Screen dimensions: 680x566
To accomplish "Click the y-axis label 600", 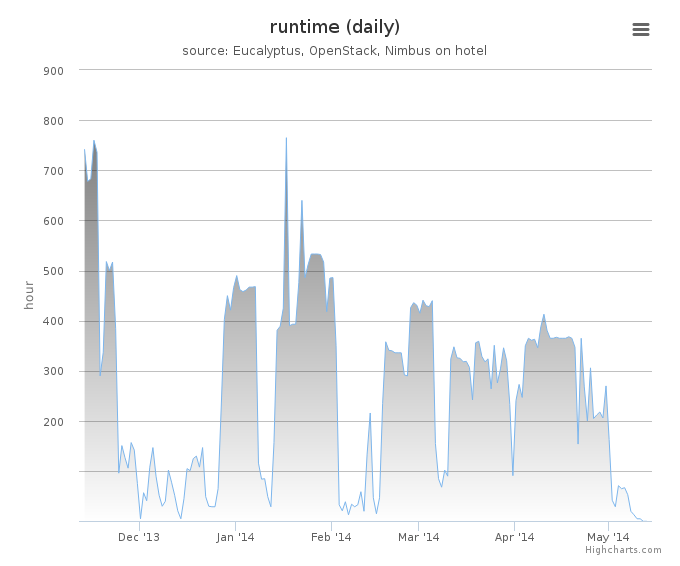I will point(53,221).
